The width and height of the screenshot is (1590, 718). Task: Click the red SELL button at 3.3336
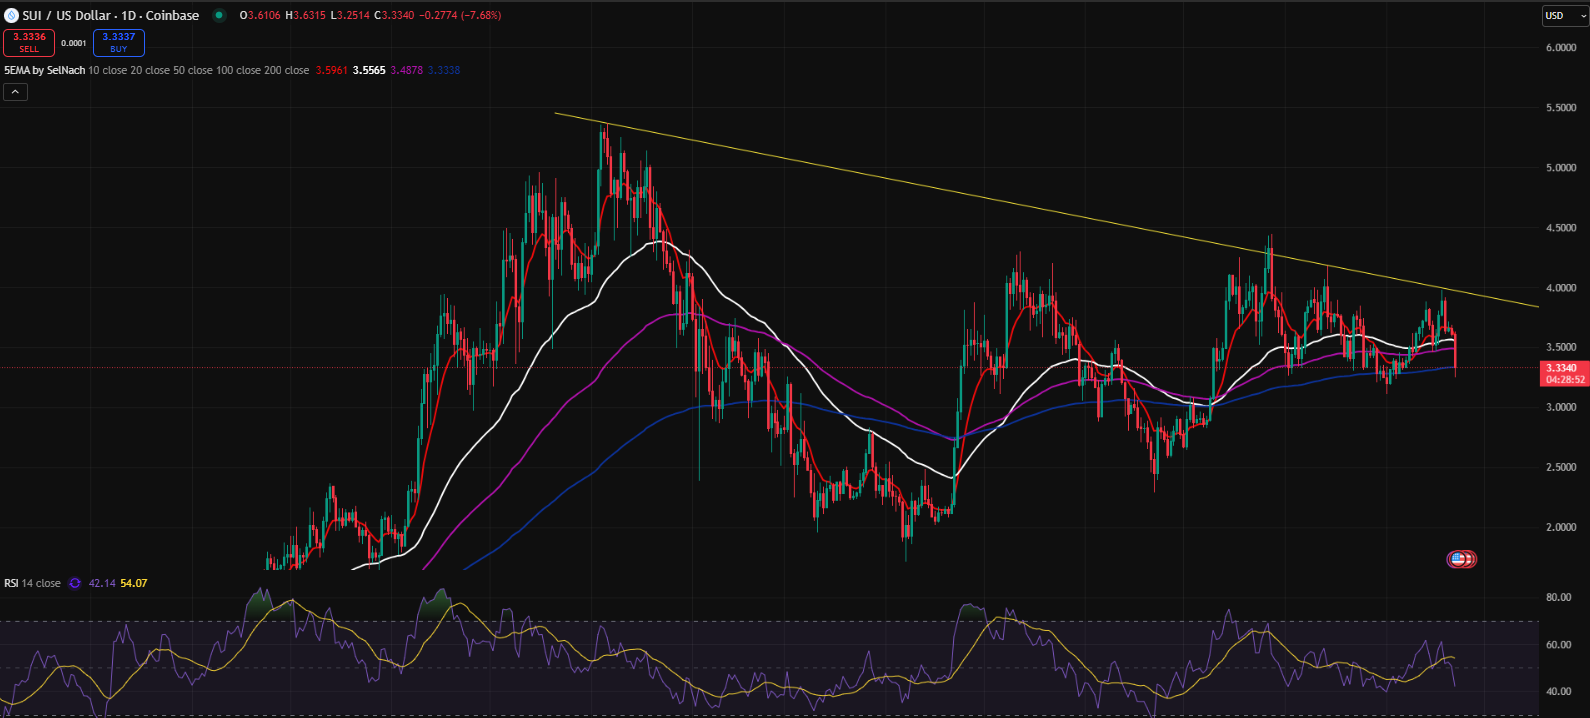point(29,42)
